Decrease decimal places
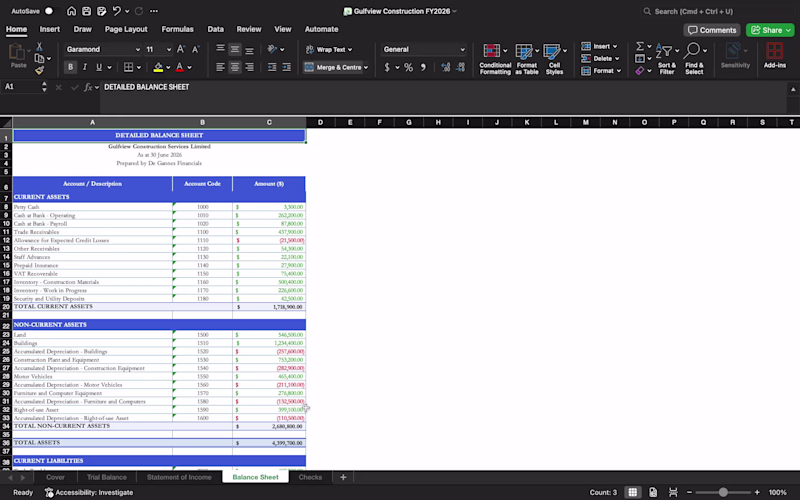Viewport: 800px width, 500px height. [461, 67]
